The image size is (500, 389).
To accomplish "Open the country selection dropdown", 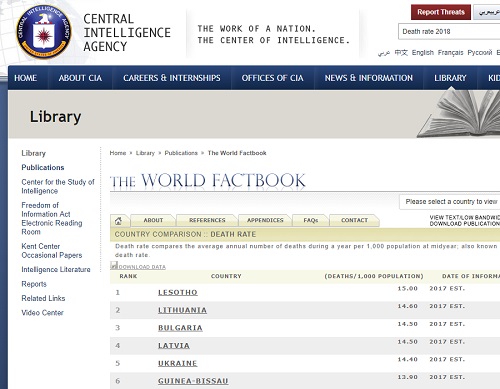I will (x=450, y=202).
